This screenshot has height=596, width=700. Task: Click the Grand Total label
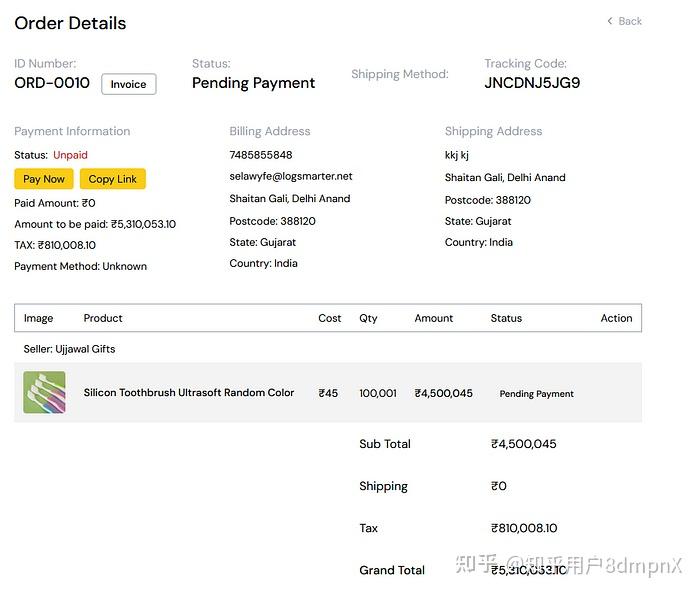click(x=392, y=570)
